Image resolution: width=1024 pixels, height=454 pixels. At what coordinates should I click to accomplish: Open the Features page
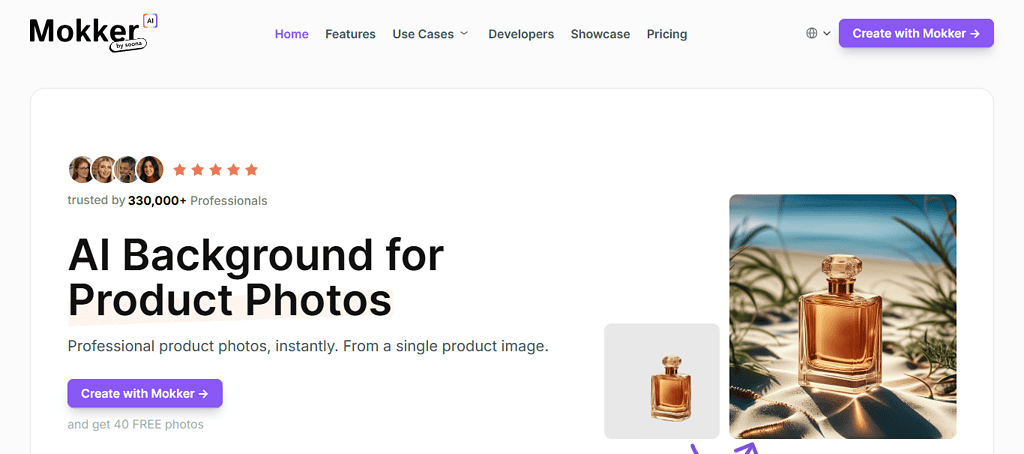tap(350, 34)
